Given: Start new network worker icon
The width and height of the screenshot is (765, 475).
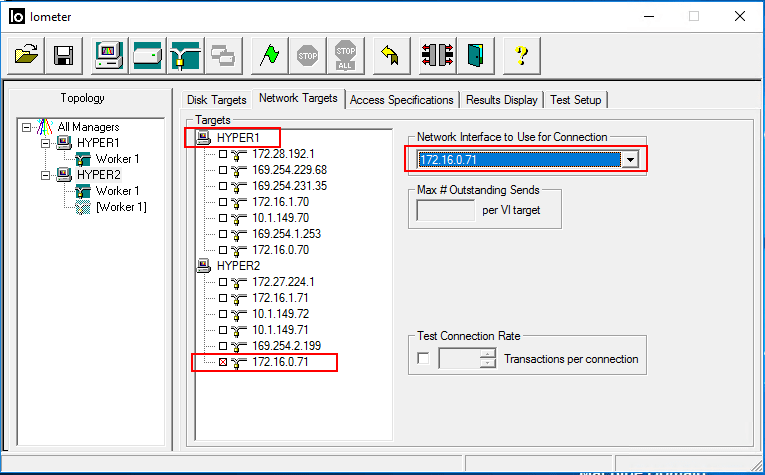Looking at the screenshot, I should (x=185, y=55).
